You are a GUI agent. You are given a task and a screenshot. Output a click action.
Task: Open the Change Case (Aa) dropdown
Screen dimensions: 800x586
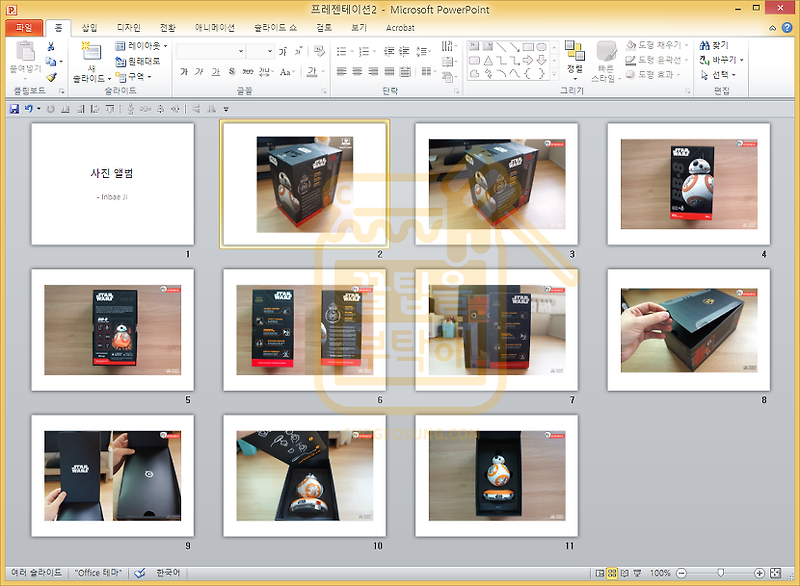point(287,72)
